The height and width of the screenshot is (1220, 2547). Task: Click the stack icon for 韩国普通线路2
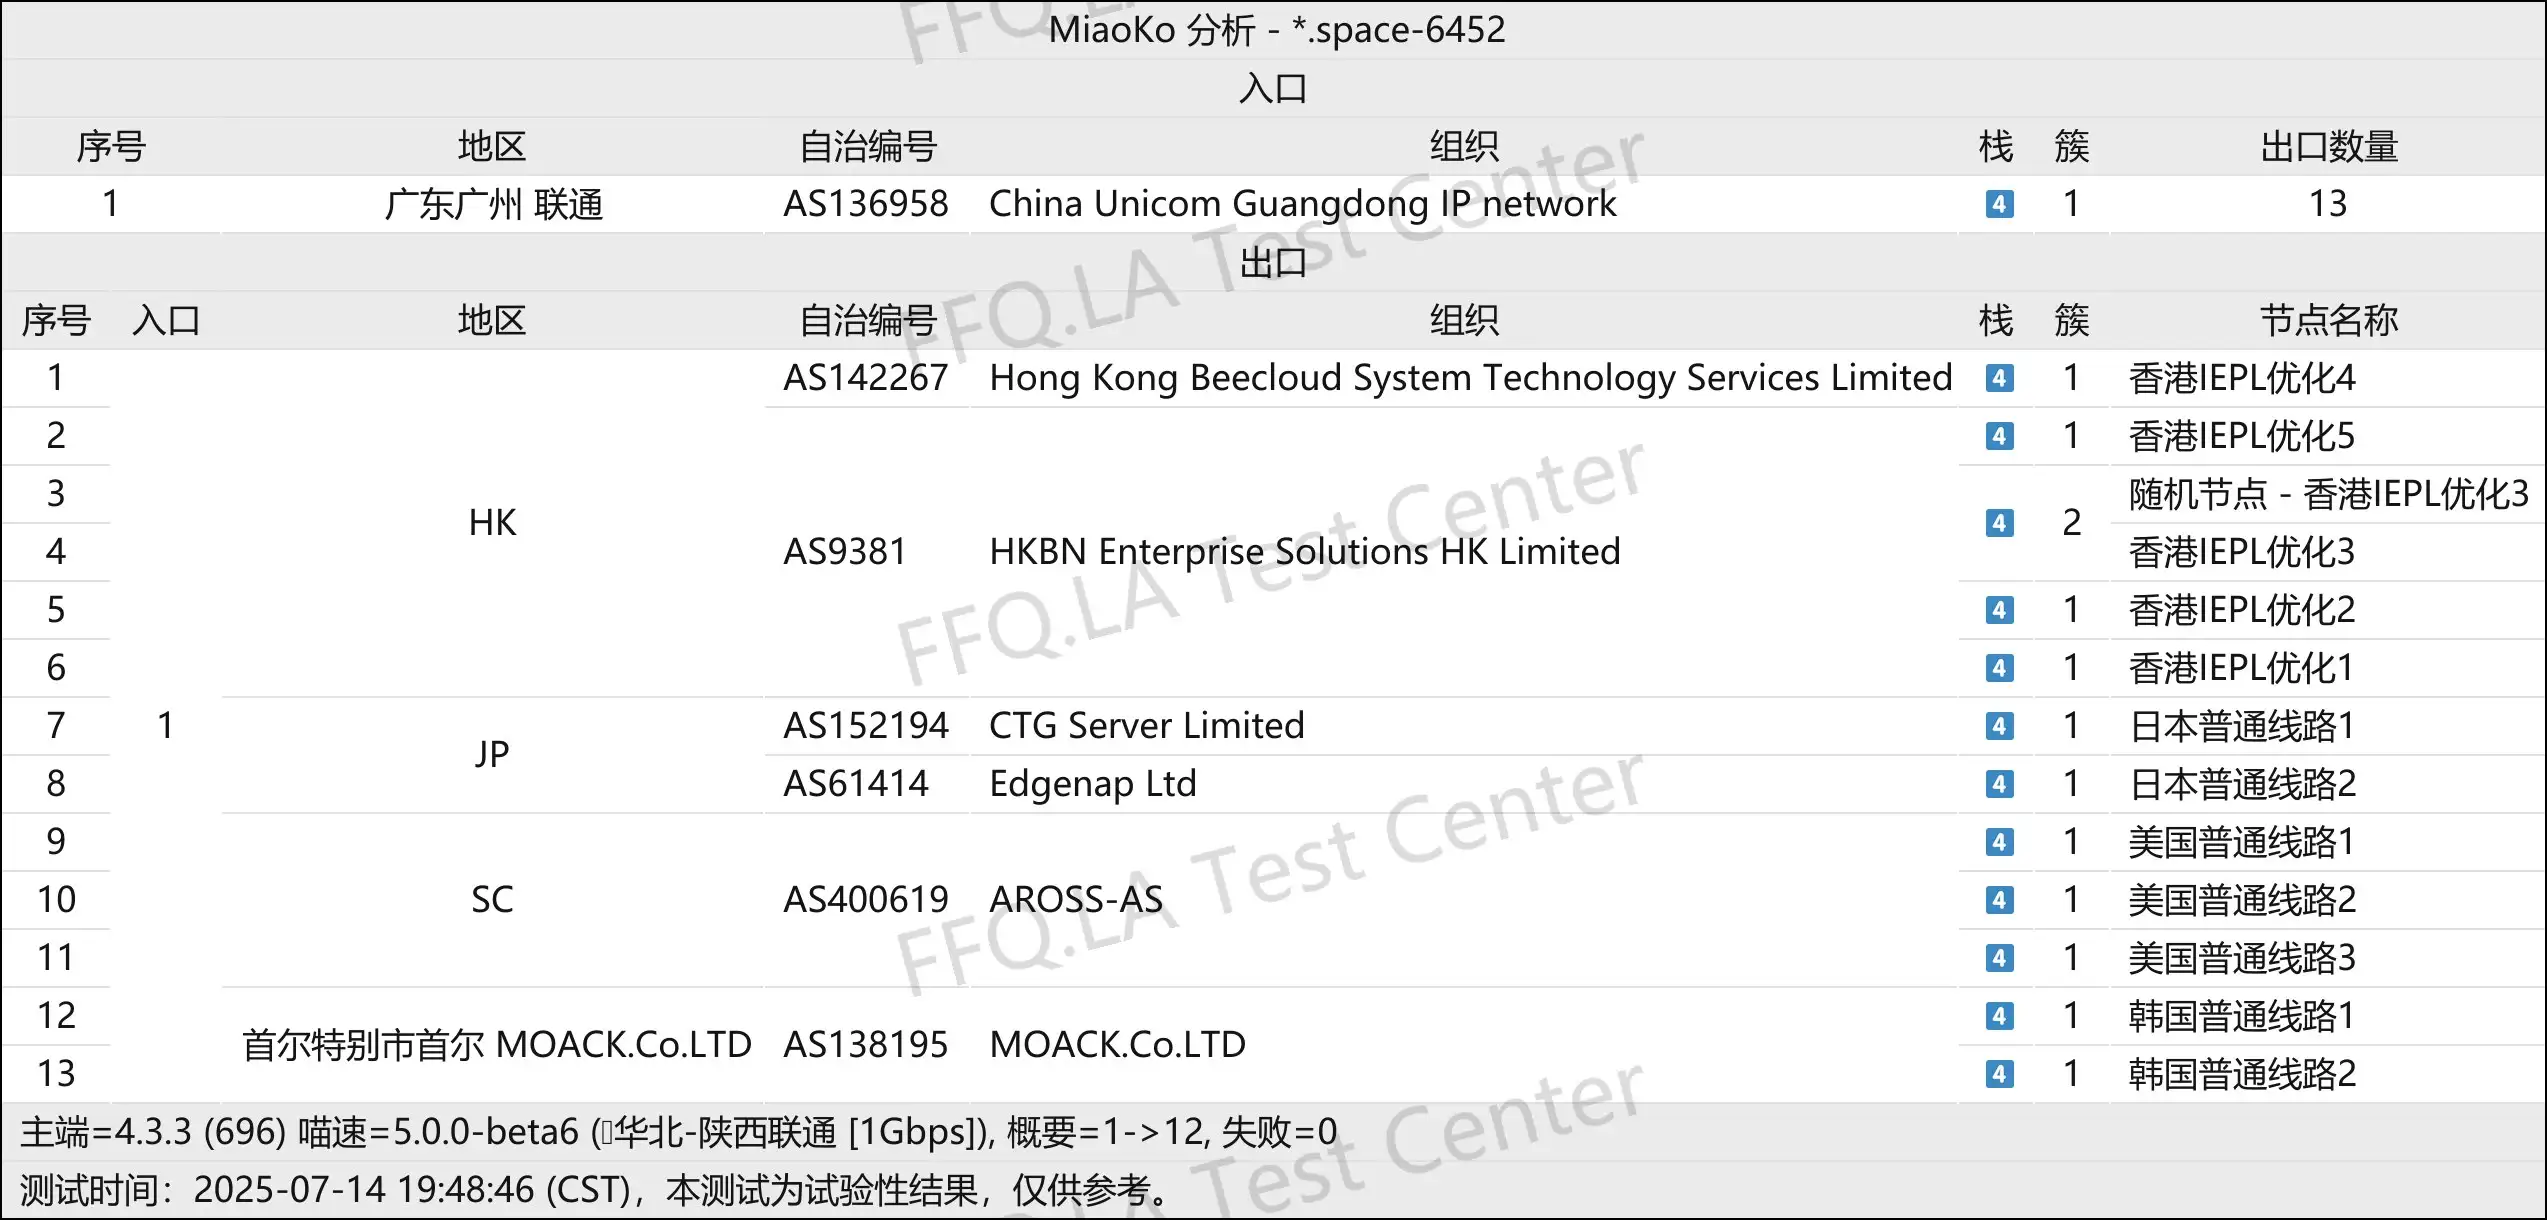coord(1998,1074)
